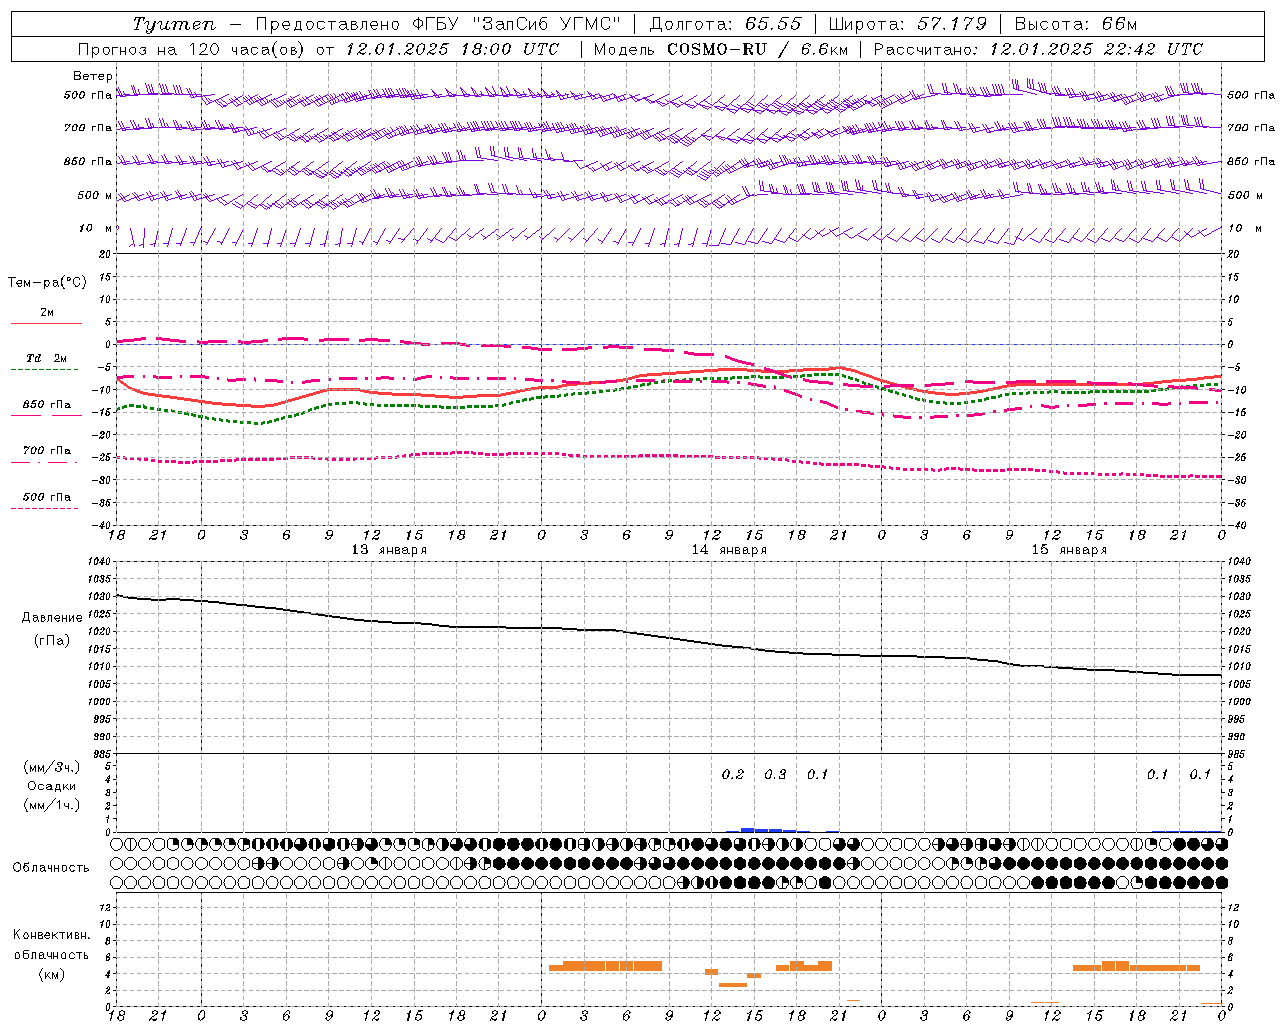Select the "Высота: 66м" header field
1280x1024 pixels.
pyautogui.click(x=1076, y=24)
